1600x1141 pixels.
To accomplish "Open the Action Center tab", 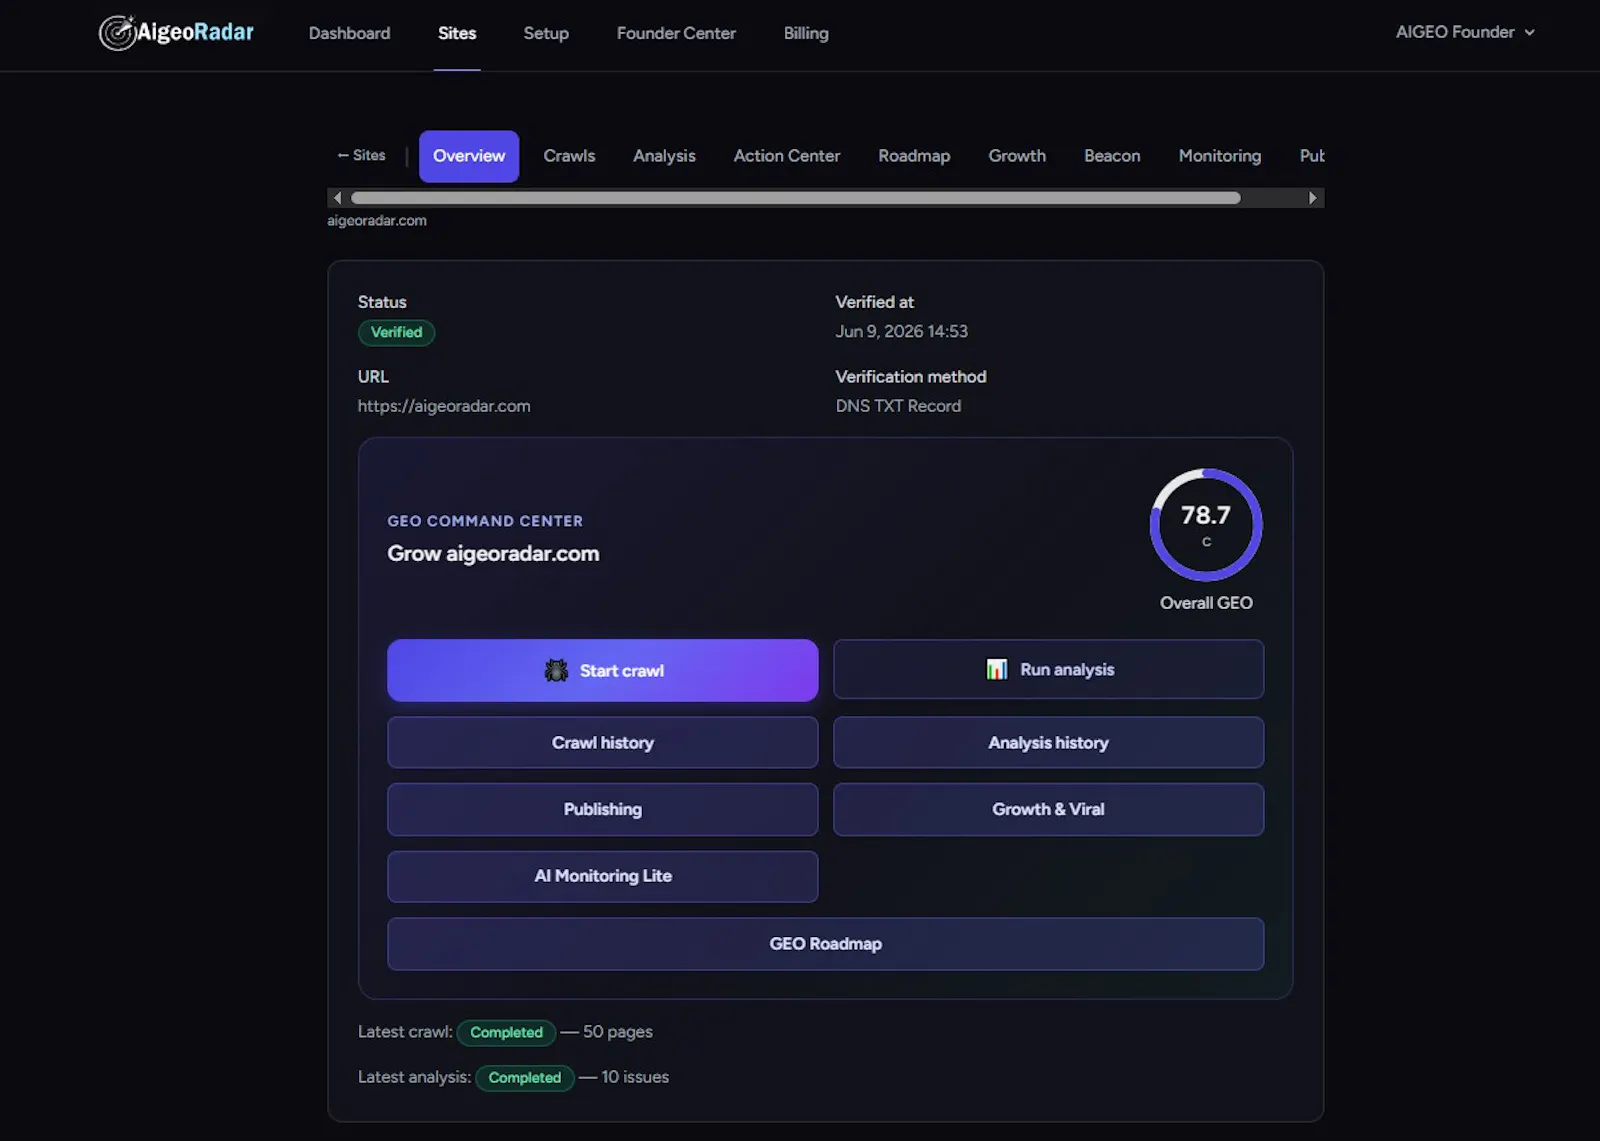I will click(787, 156).
